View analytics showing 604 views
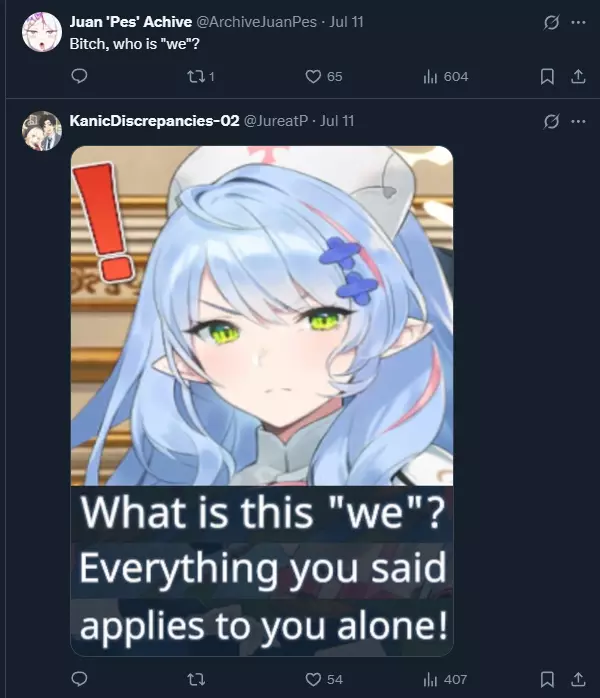Image resolution: width=600 pixels, height=698 pixels. (x=446, y=77)
